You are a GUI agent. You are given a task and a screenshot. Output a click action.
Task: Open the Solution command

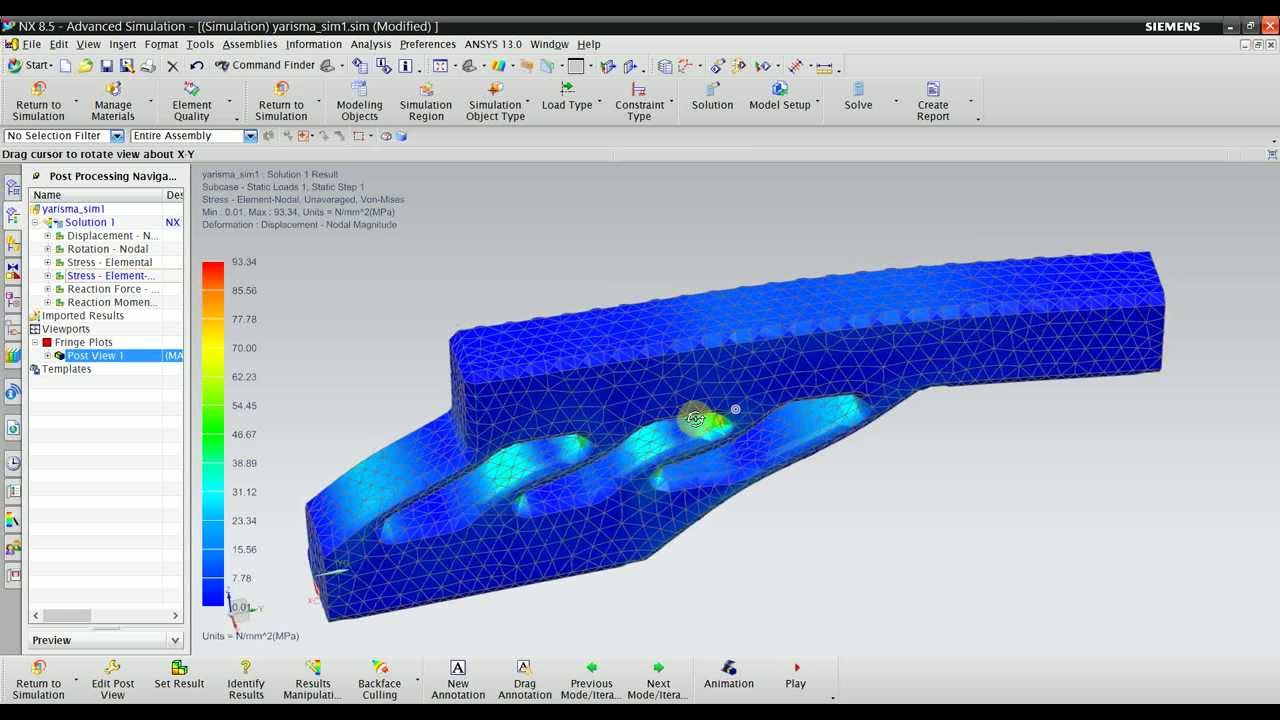pyautogui.click(x=712, y=97)
